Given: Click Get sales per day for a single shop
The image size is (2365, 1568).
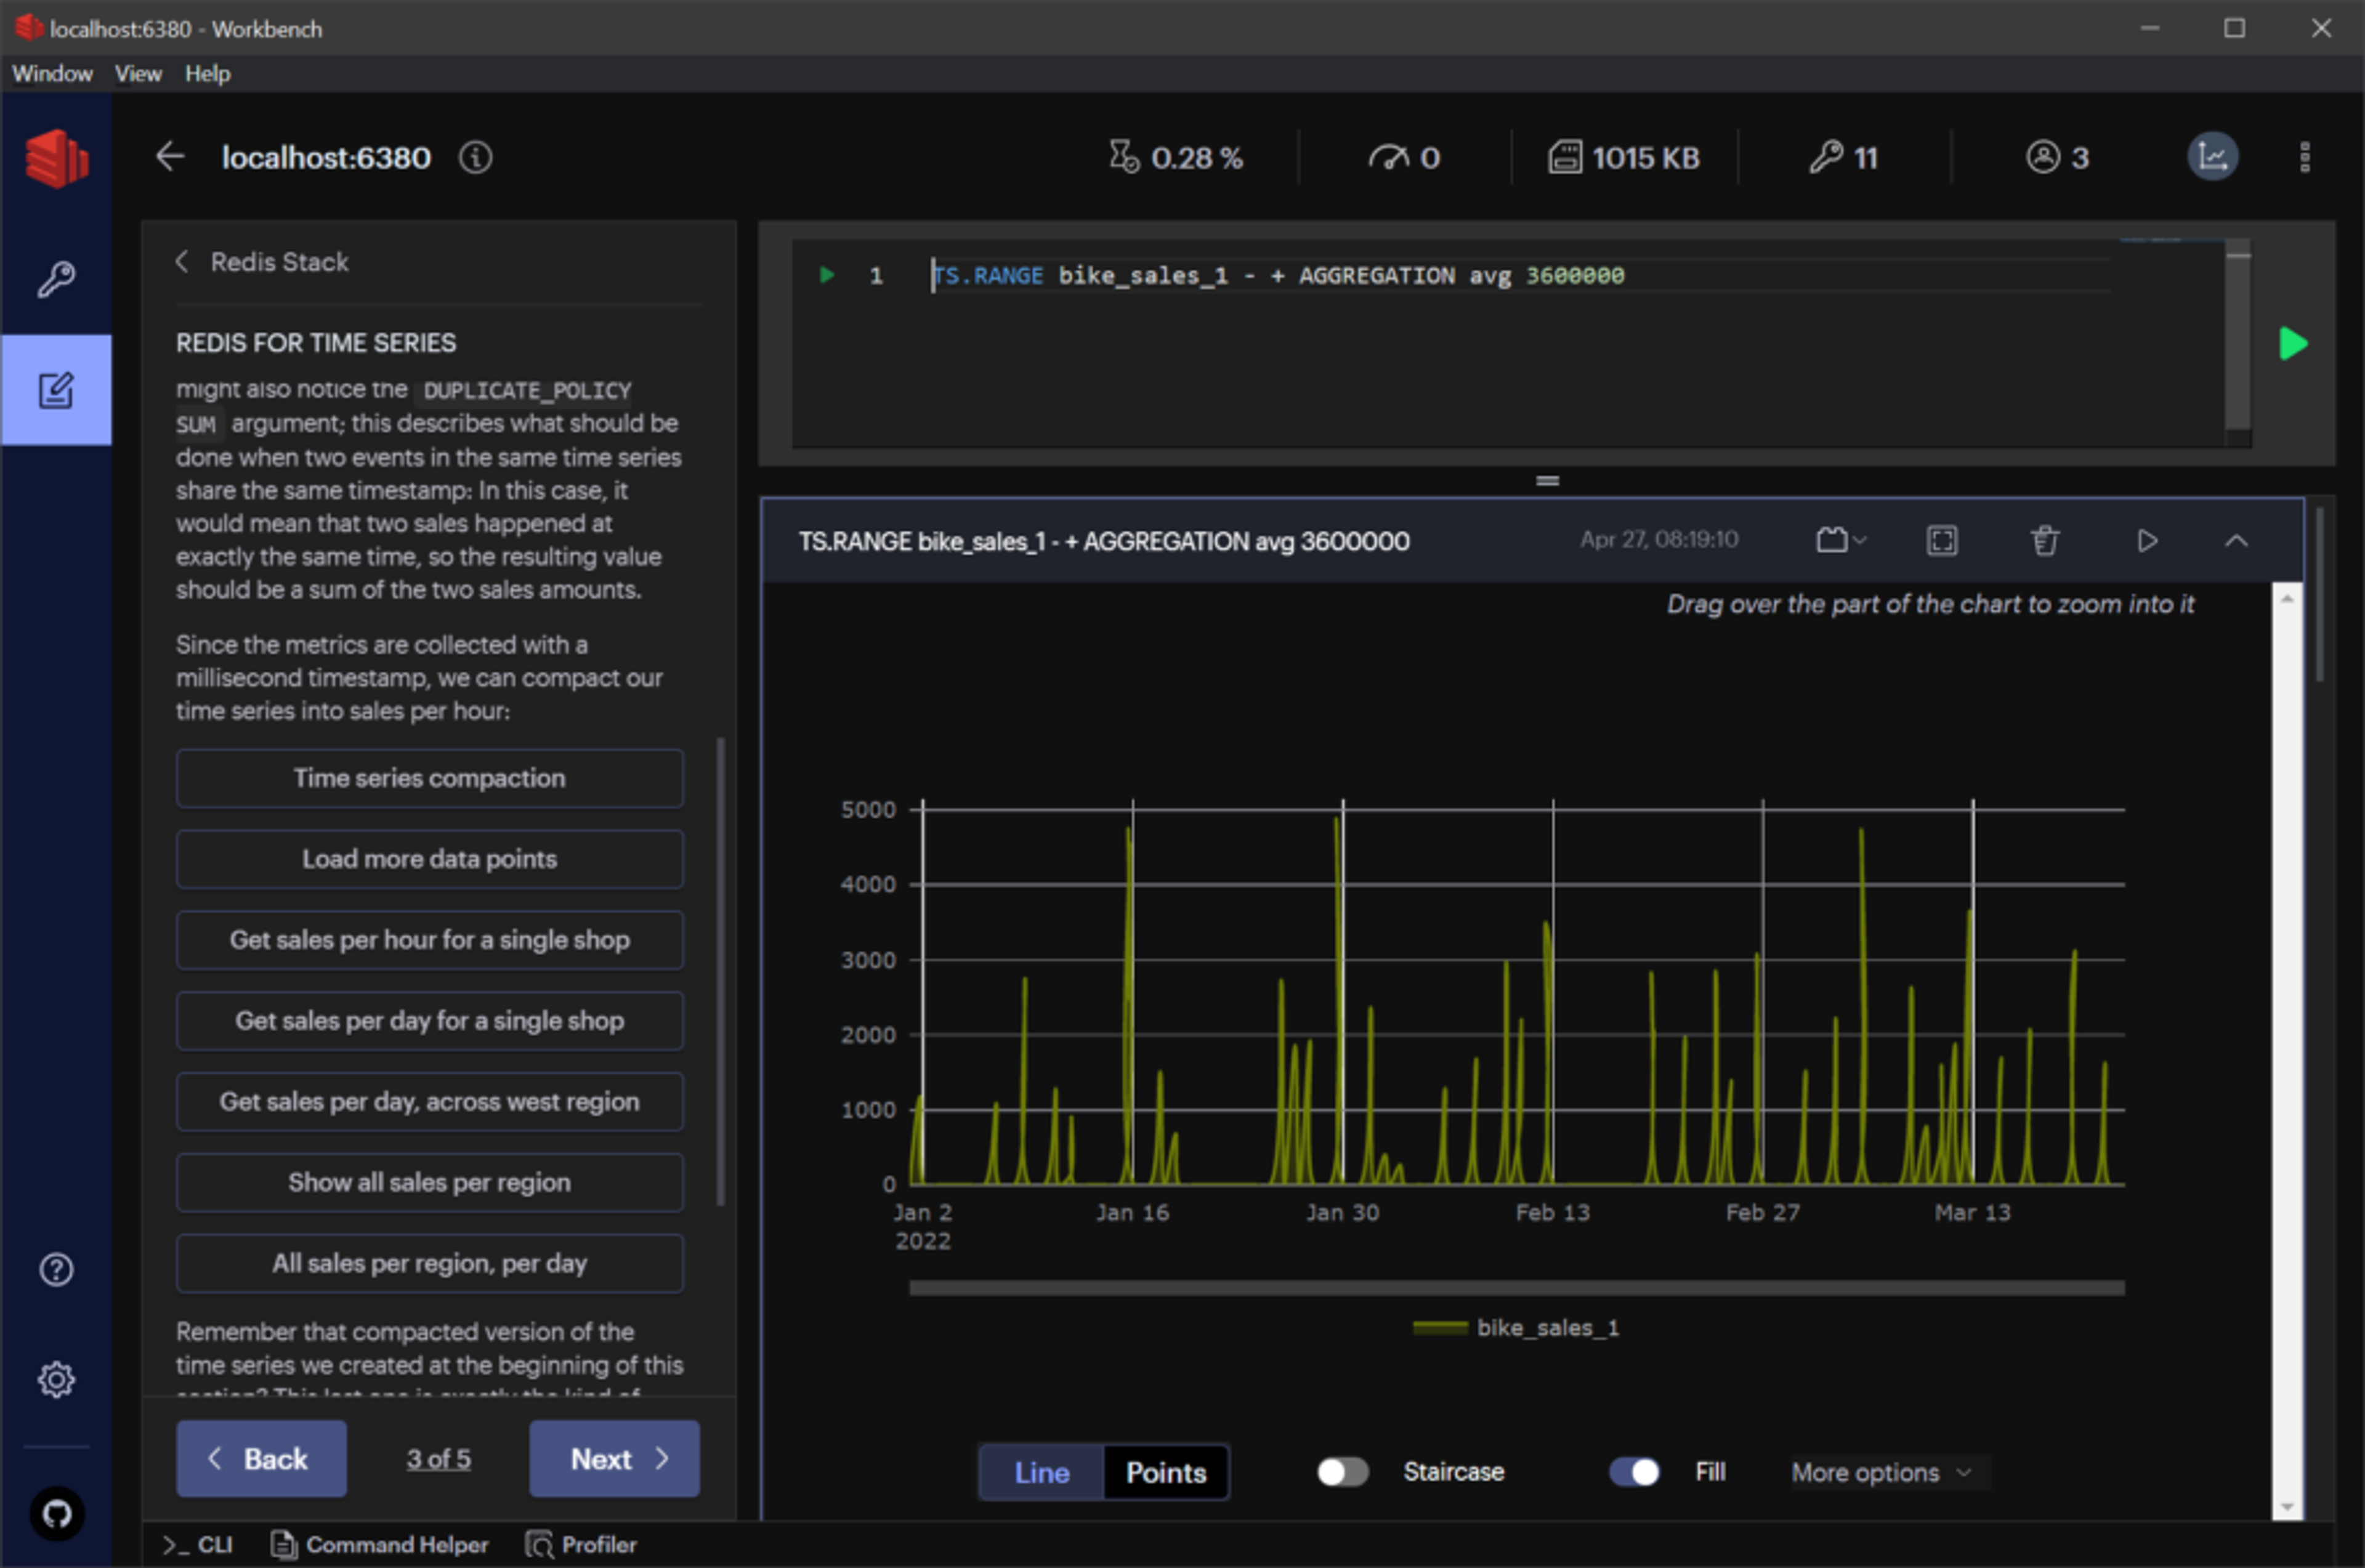Looking at the screenshot, I should 429,1021.
